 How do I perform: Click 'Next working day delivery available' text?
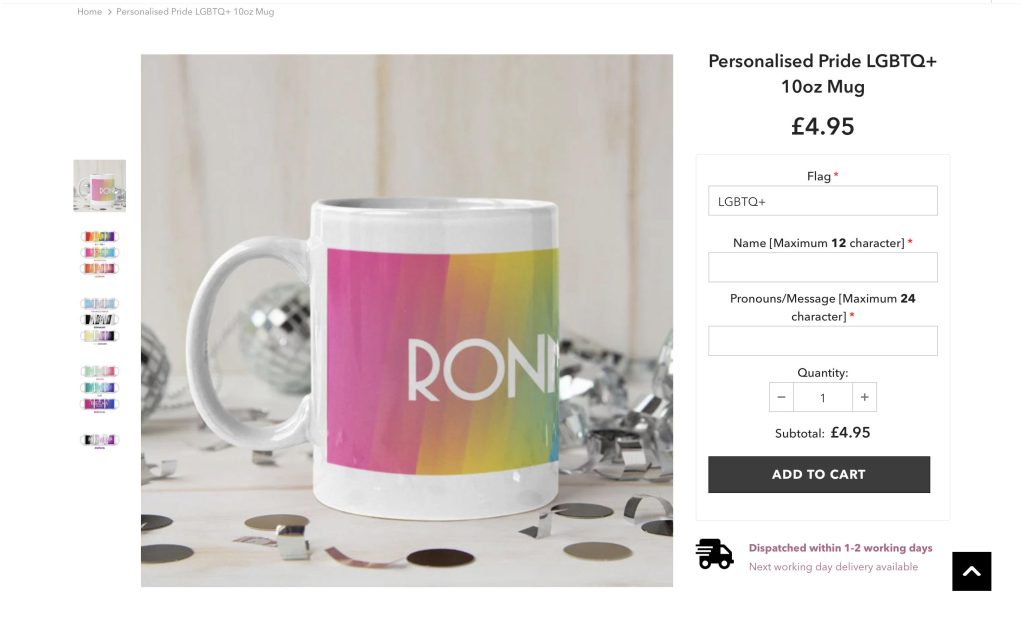point(833,567)
